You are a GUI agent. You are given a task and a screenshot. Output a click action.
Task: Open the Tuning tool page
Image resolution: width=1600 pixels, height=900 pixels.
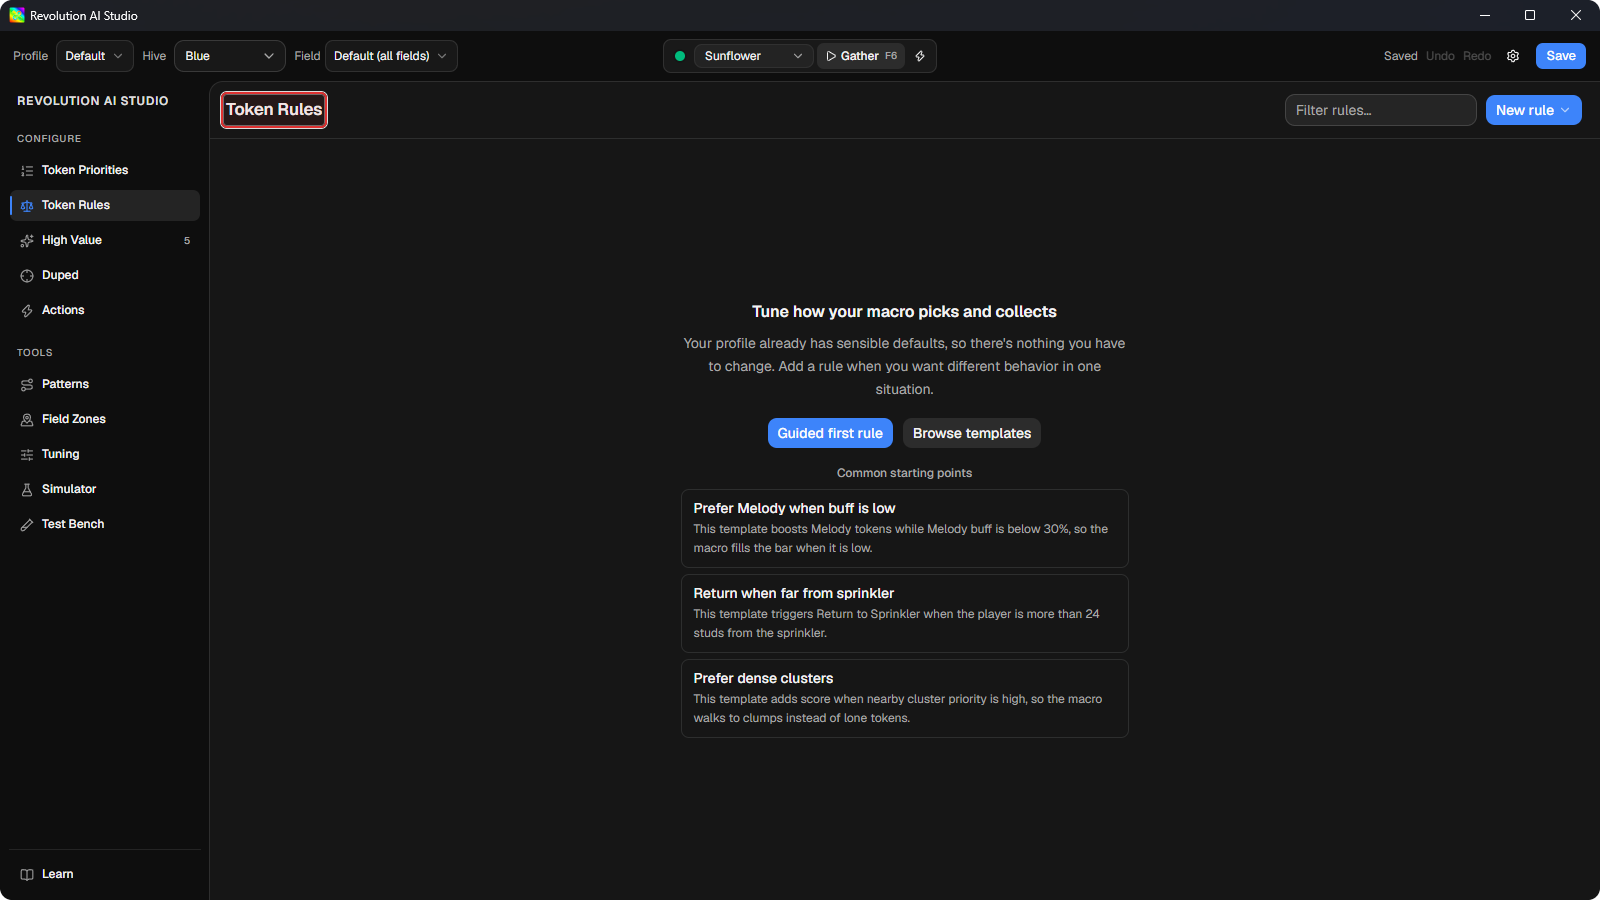[x=105, y=454]
